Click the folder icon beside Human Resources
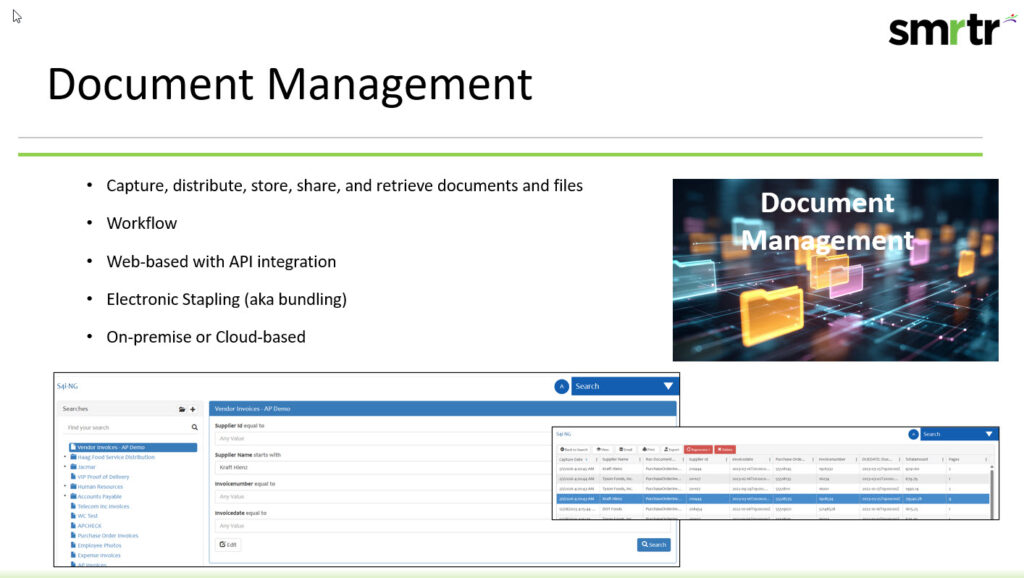 coord(73,486)
